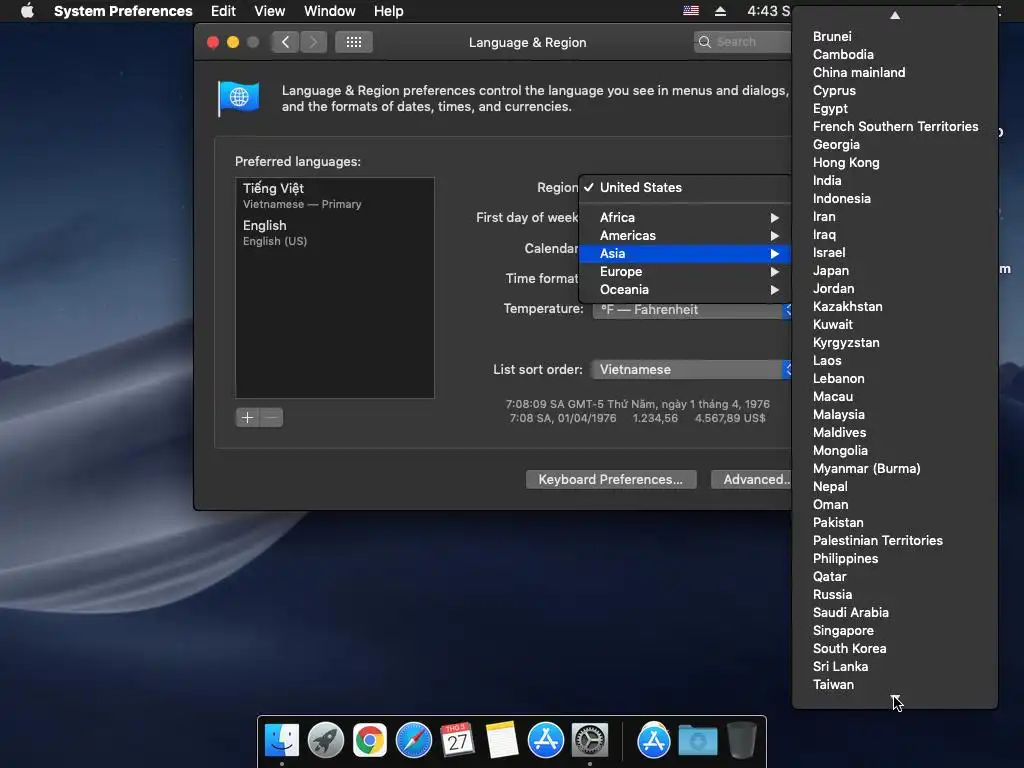This screenshot has height=768, width=1024.
Task: Go back with the left chevron button
Action: point(285,42)
